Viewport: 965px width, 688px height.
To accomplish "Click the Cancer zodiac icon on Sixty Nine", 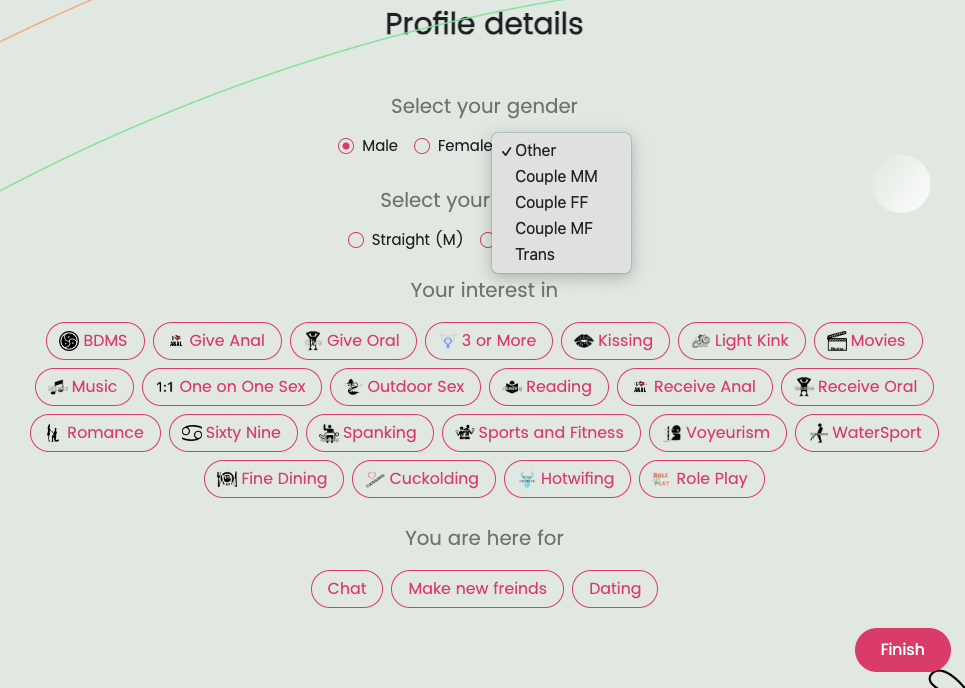I will point(192,433).
